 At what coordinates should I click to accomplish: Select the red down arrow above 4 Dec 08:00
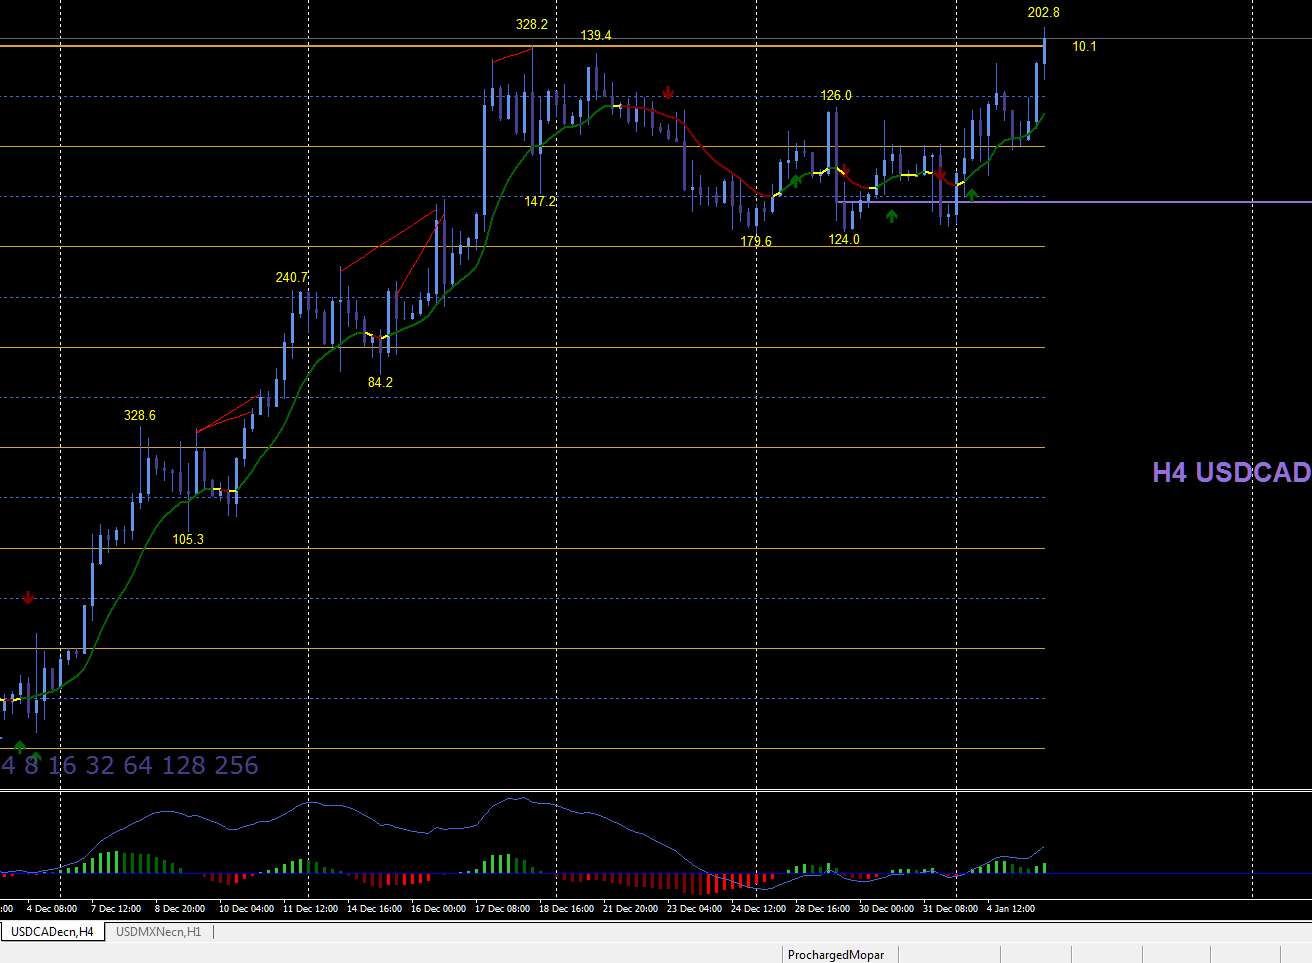[28, 598]
